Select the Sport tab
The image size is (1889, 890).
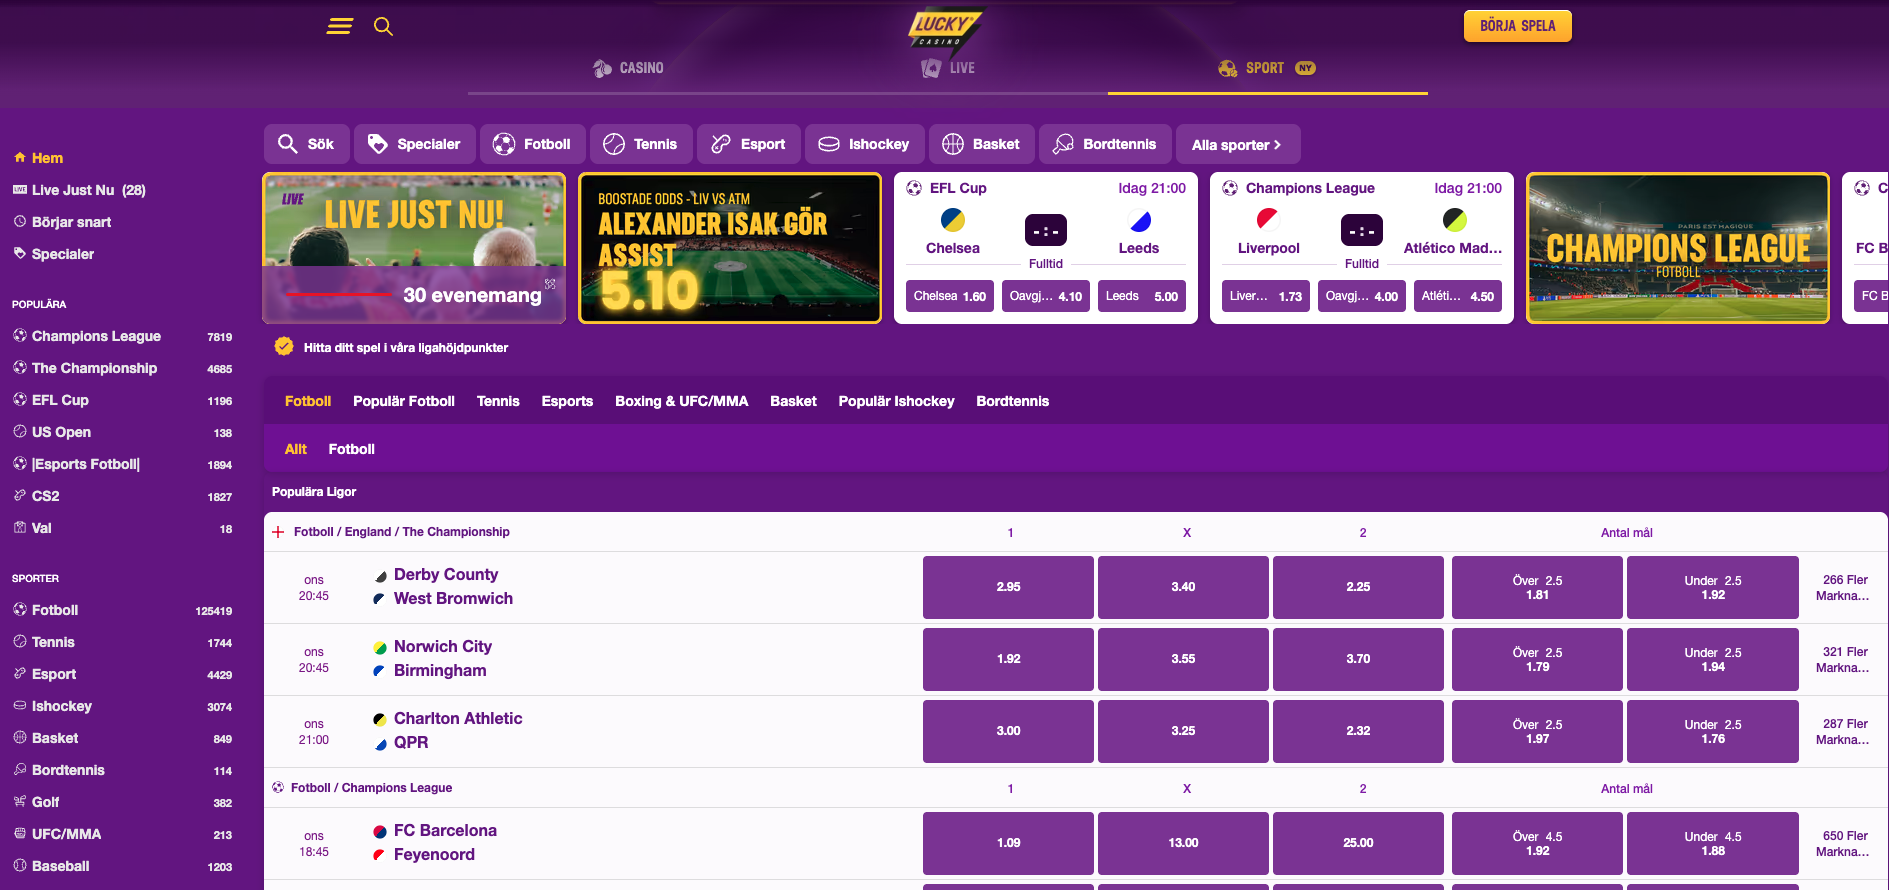(x=1267, y=68)
